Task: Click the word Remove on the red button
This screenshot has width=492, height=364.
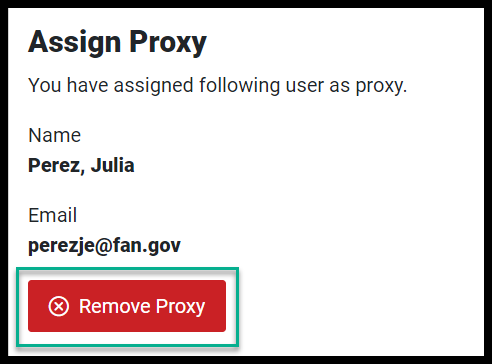Action: 114,306
